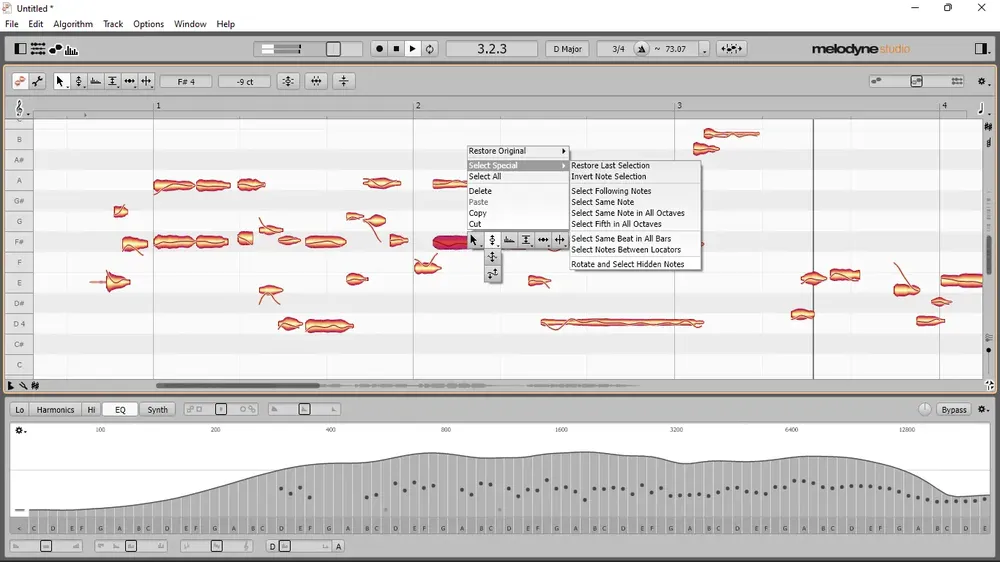Select the EQ tab
1000x562 pixels.
point(121,410)
